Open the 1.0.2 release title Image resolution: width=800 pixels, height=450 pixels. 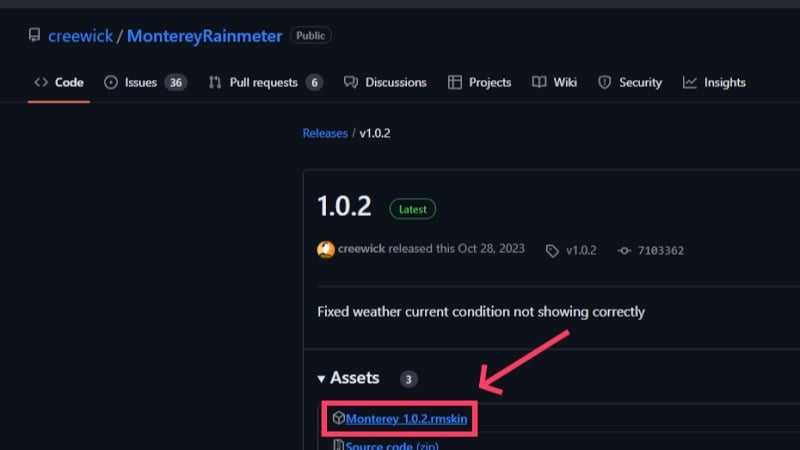pyautogui.click(x=344, y=206)
